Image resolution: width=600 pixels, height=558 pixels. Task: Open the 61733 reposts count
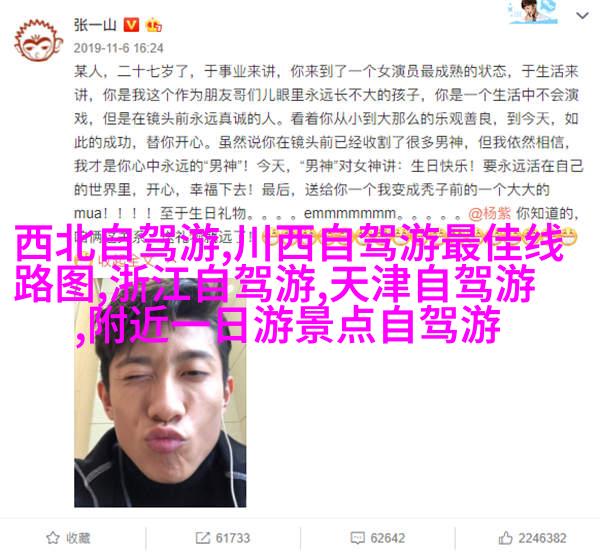[233, 538]
